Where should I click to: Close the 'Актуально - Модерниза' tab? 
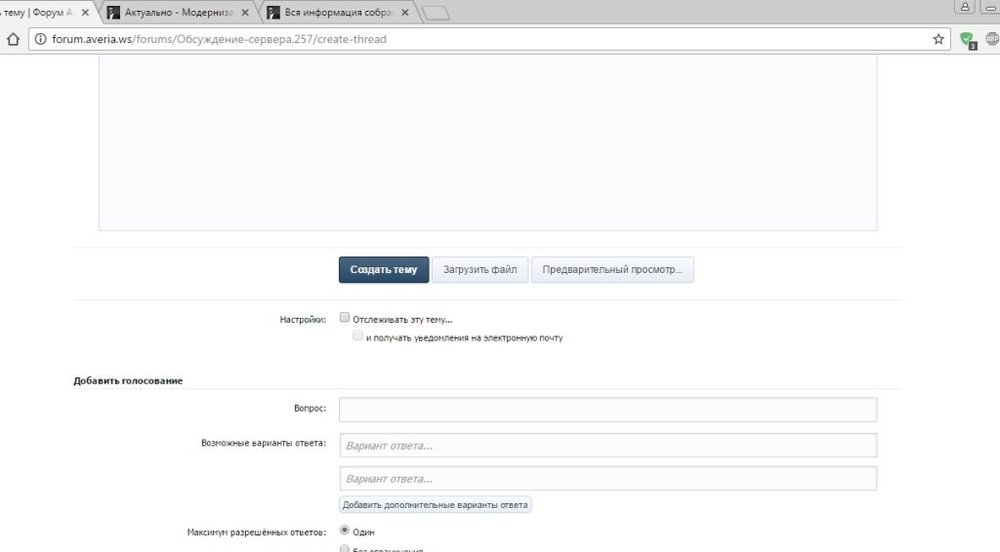245,13
